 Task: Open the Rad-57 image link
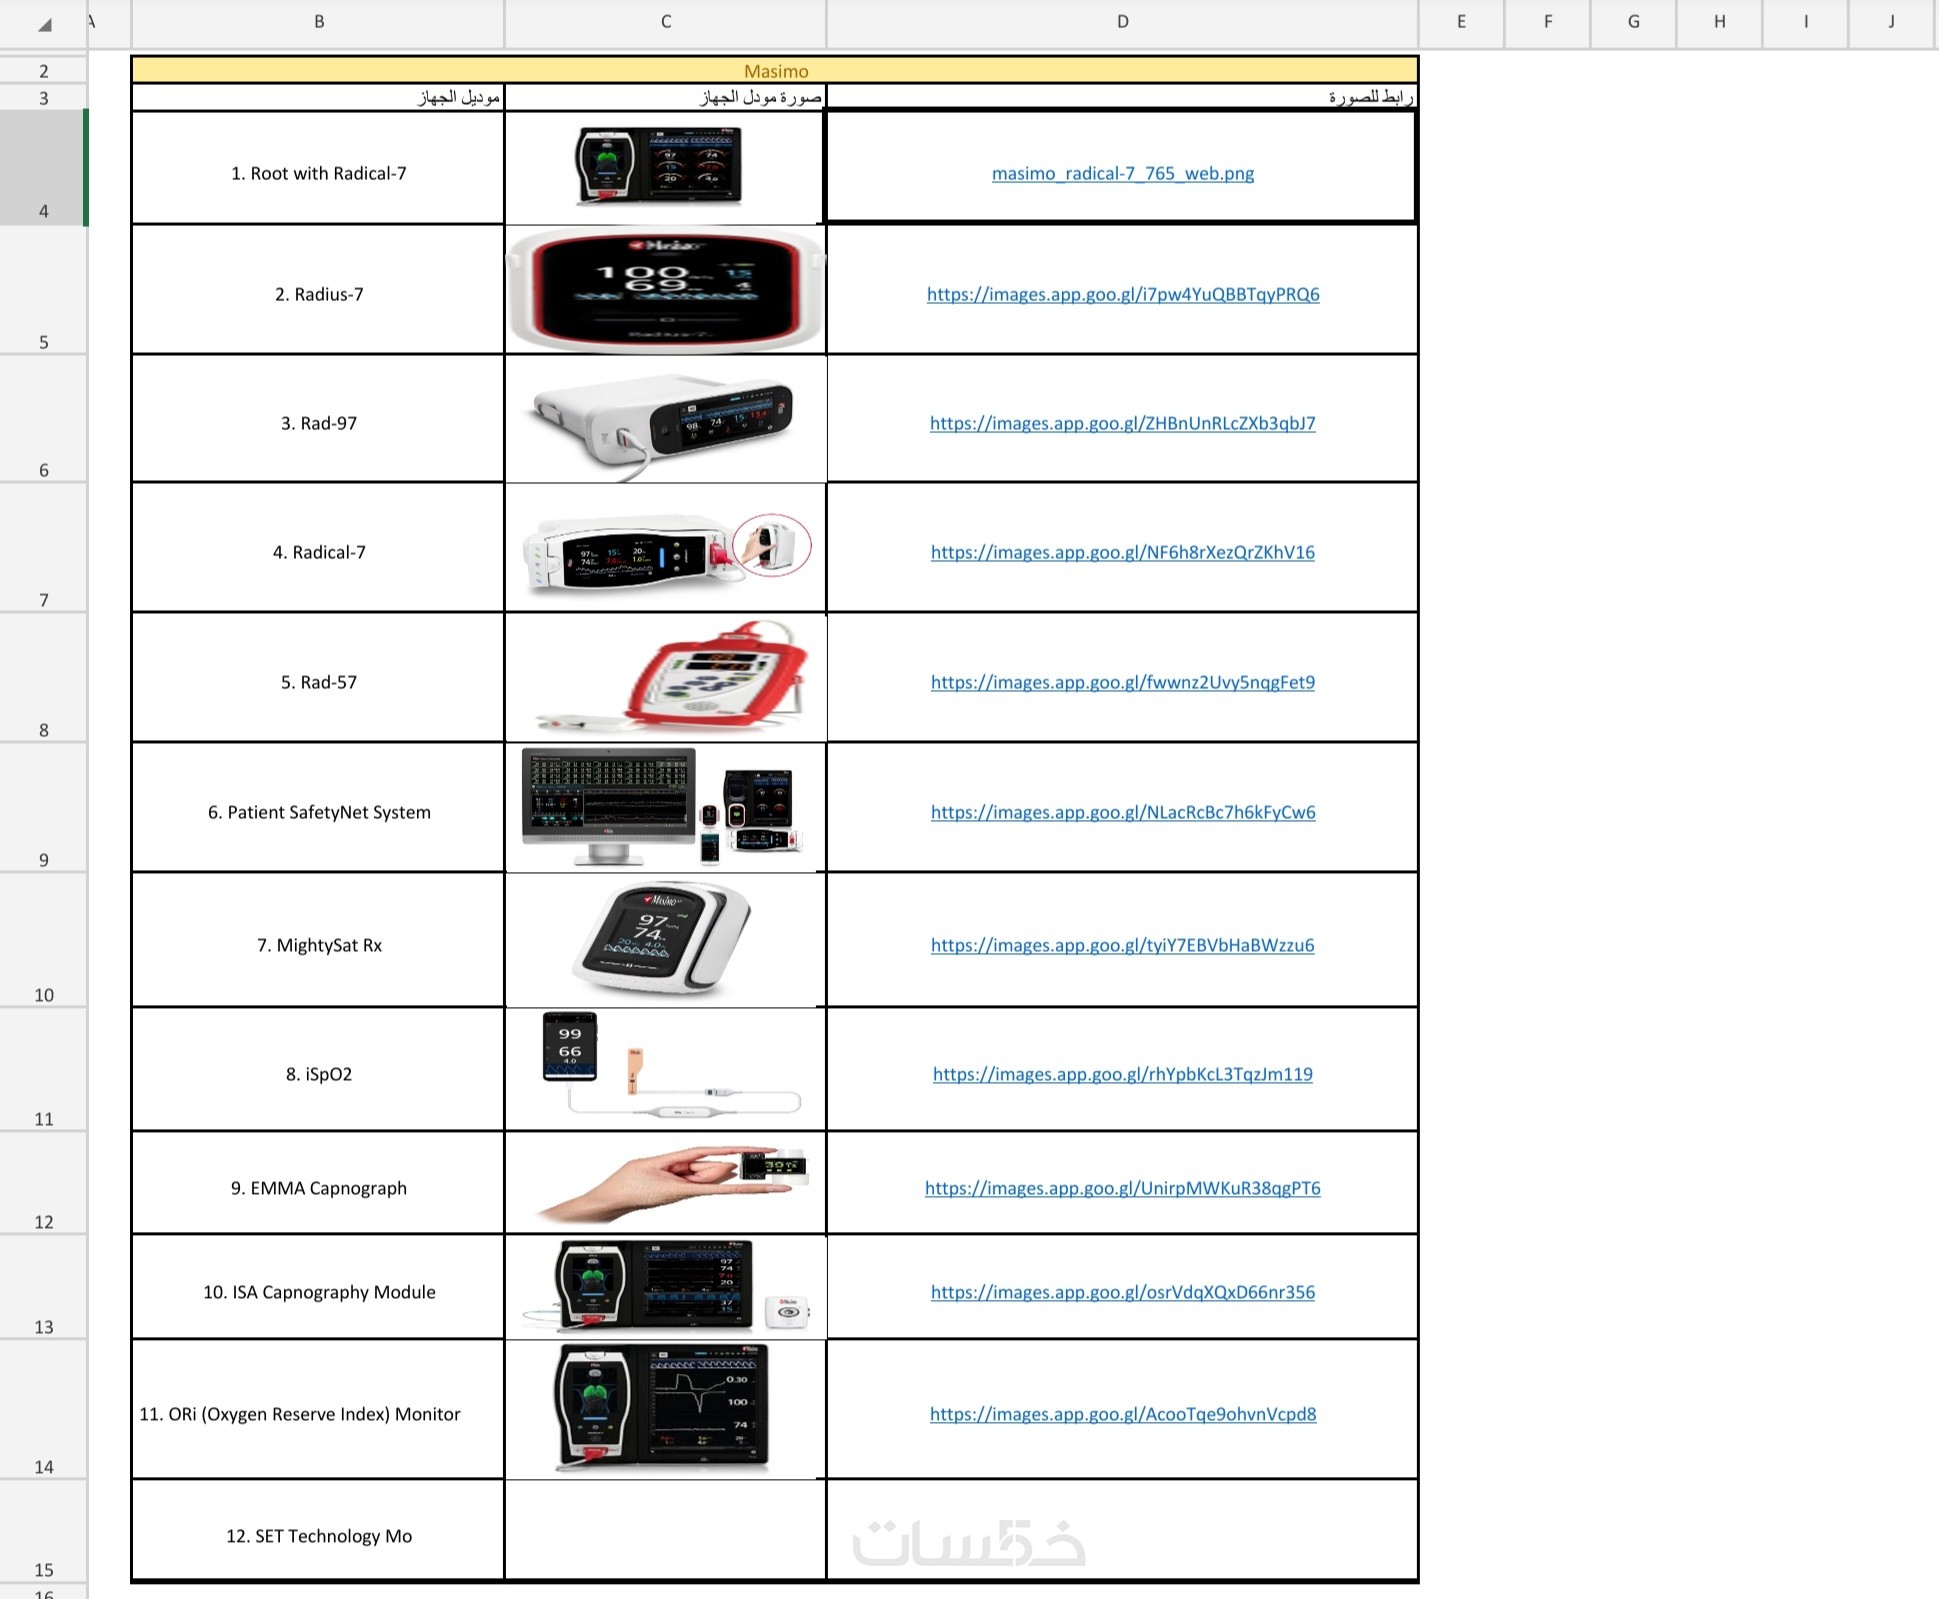tap(1122, 683)
